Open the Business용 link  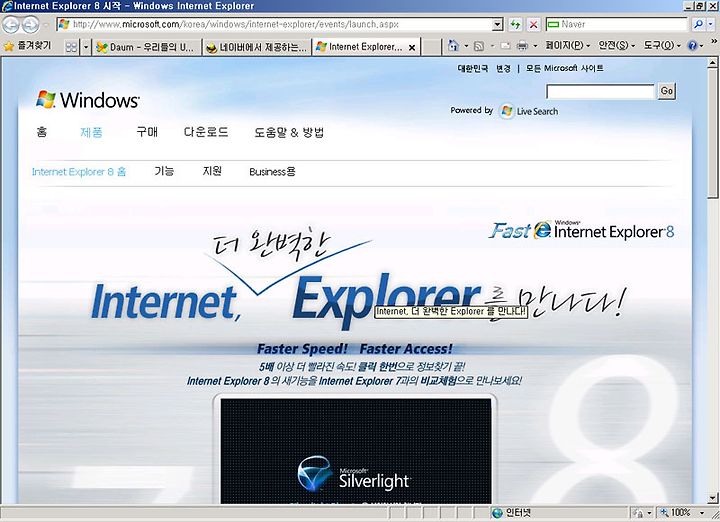click(272, 172)
